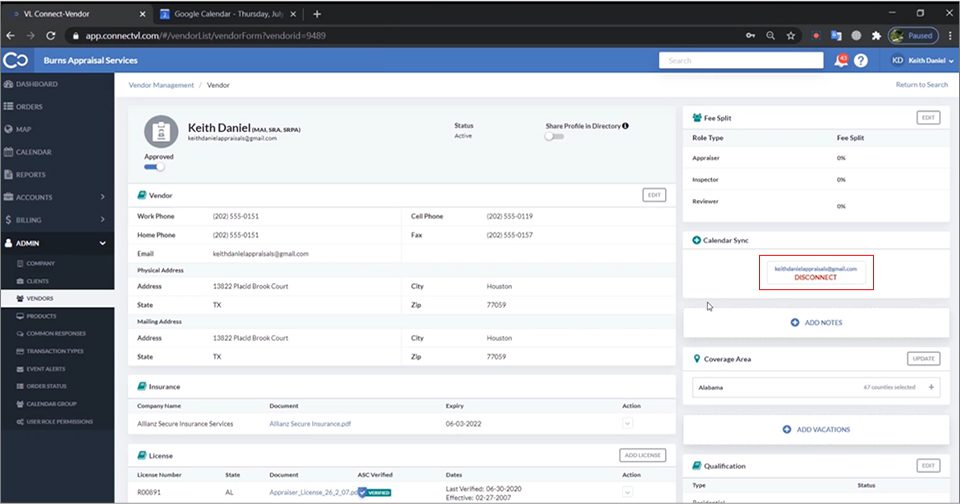Click the ASC Verified badge icon
The width and height of the screenshot is (960, 504).
tap(375, 492)
